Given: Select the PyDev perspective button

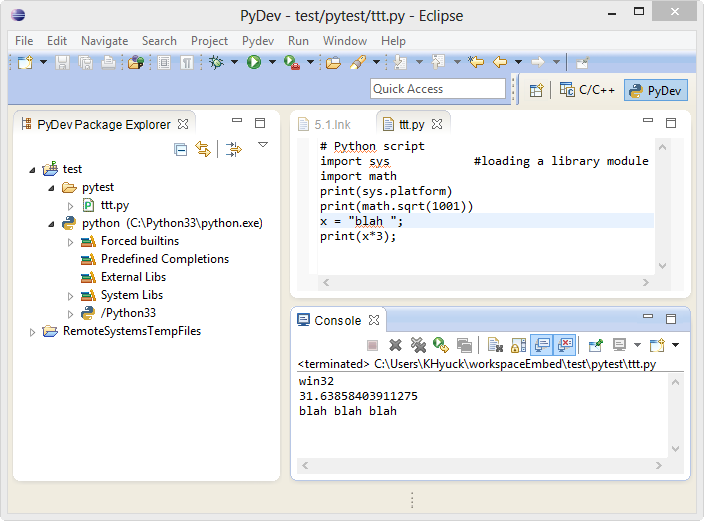Looking at the screenshot, I should (656, 90).
